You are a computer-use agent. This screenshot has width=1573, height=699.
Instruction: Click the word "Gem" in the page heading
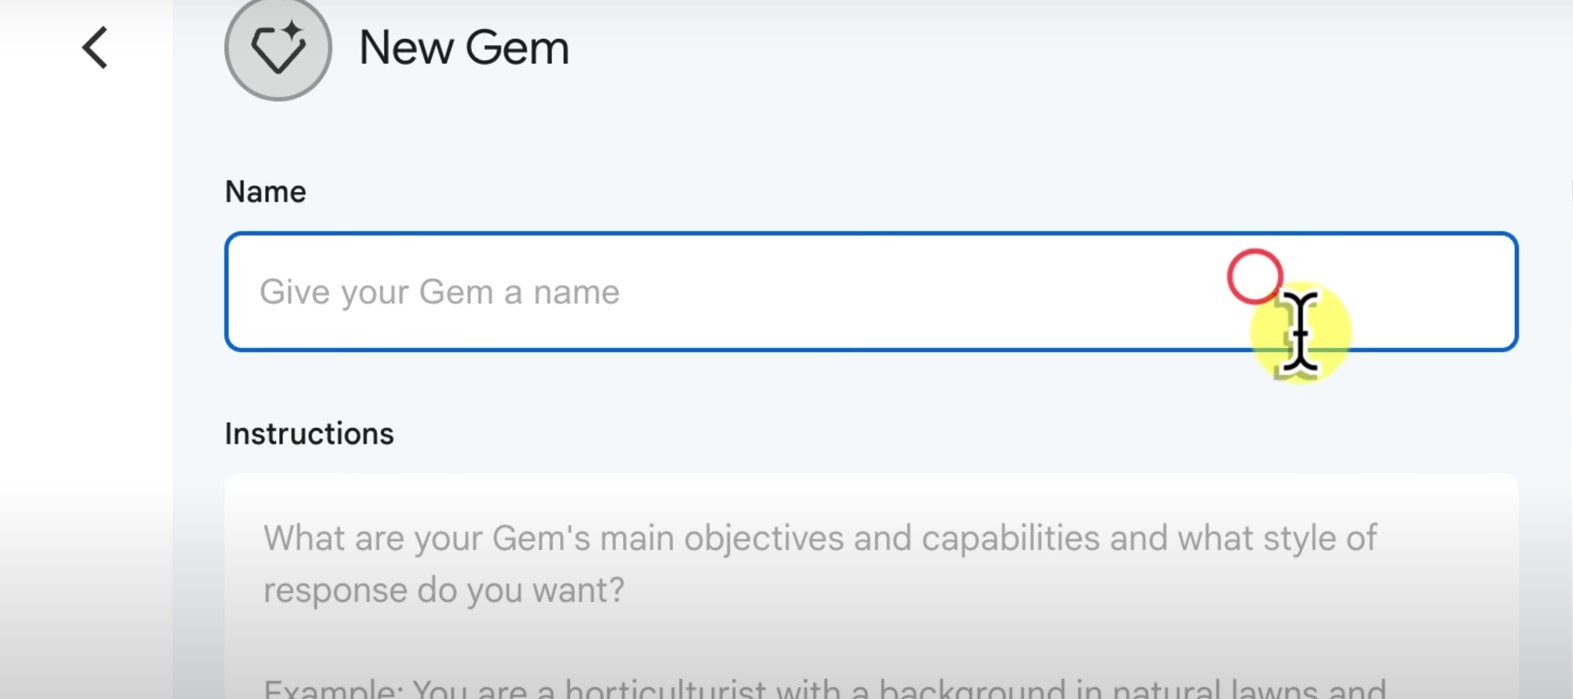point(517,48)
